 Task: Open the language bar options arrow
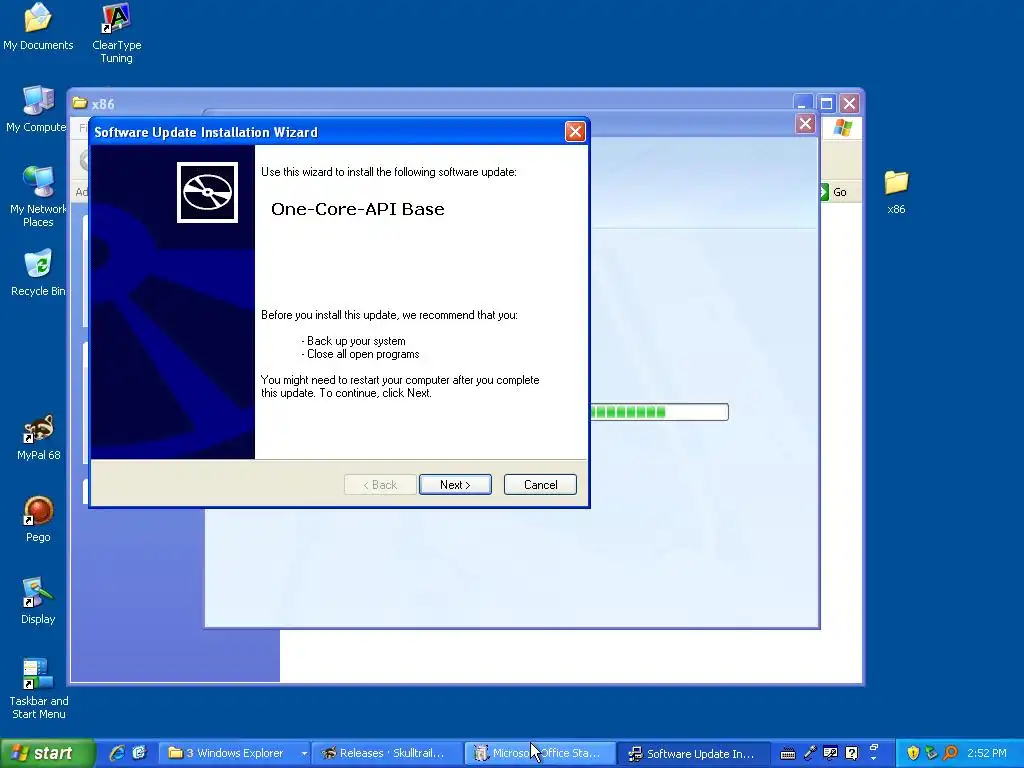click(874, 759)
